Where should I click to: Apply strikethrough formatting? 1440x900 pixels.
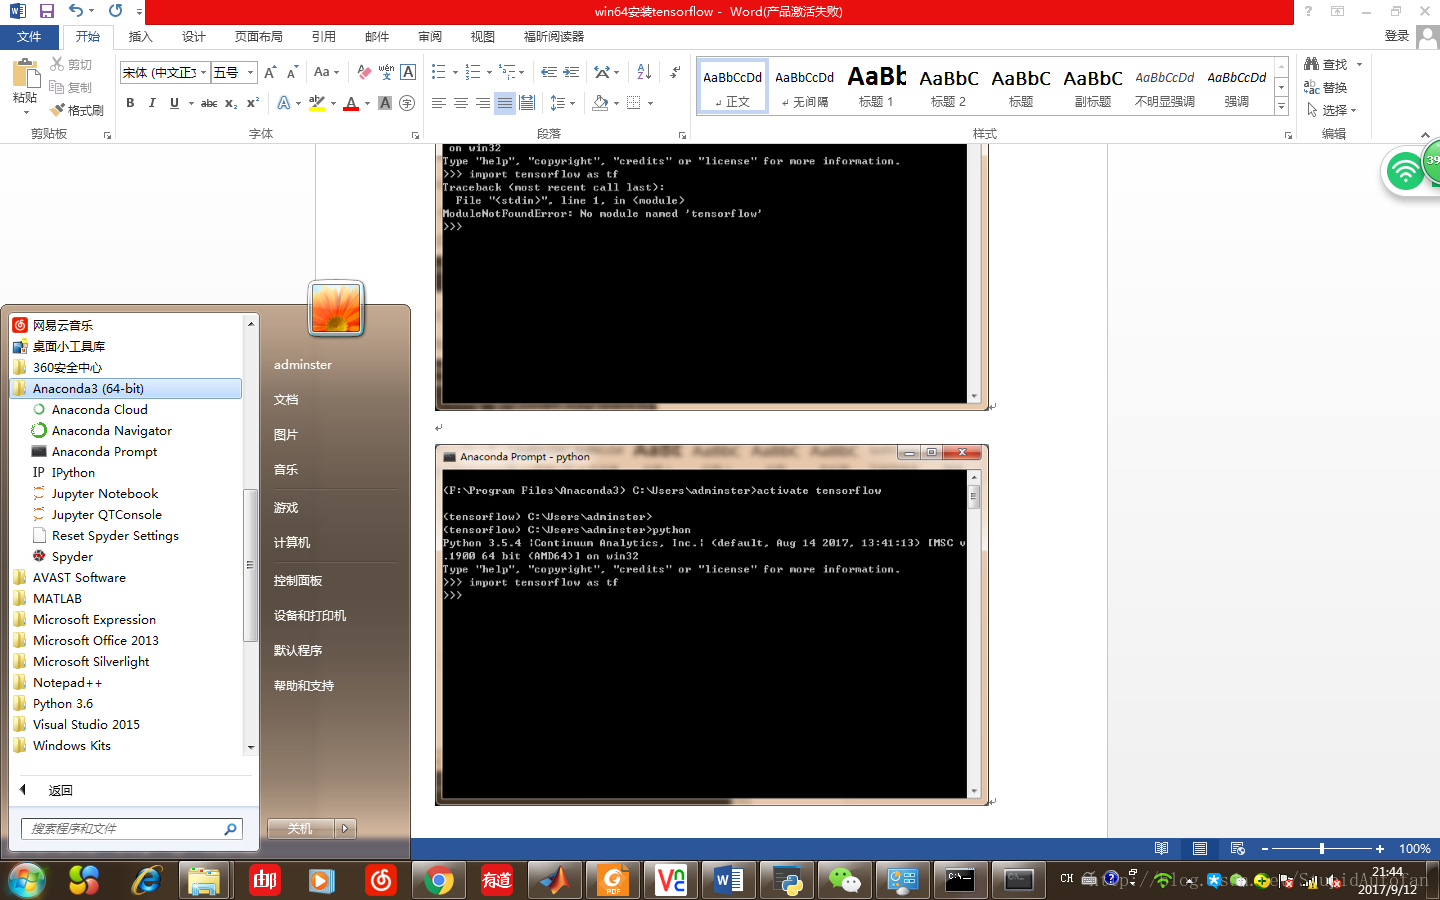[209, 103]
